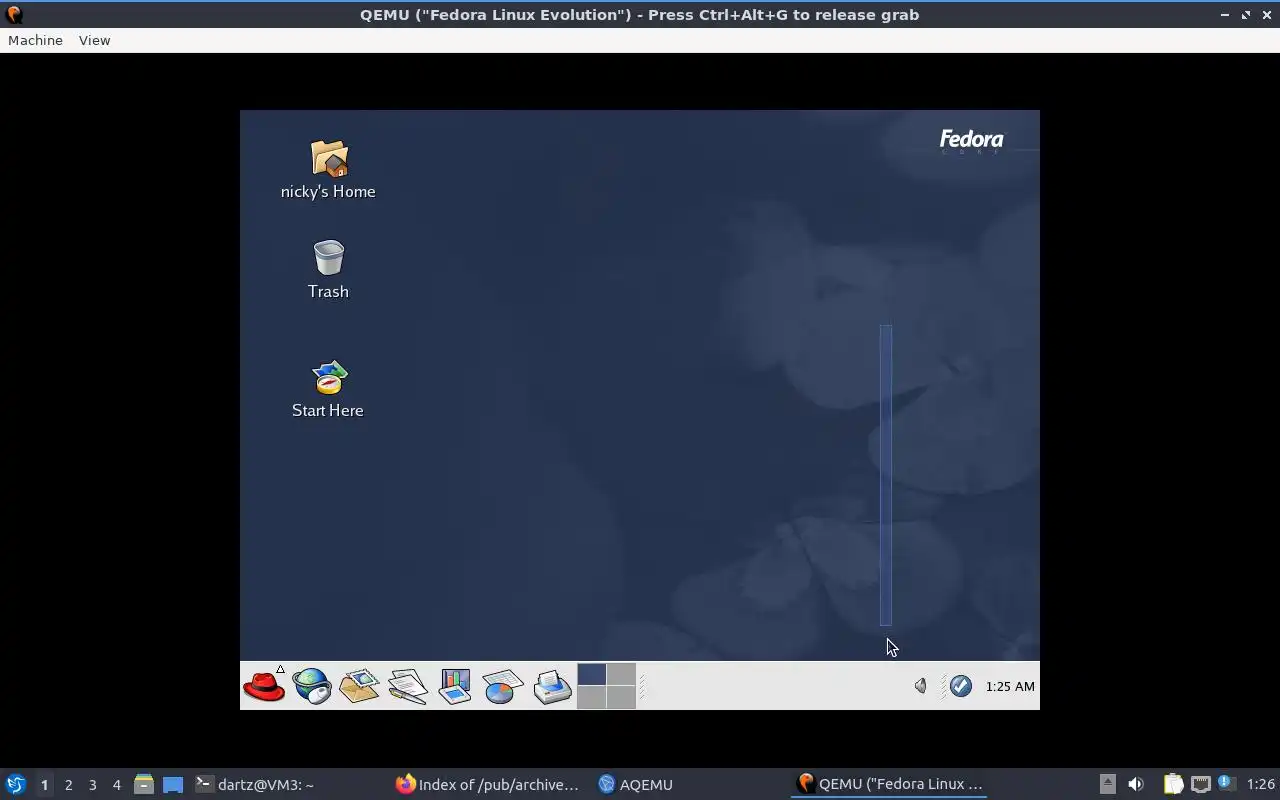This screenshot has width=1280, height=800.
Task: Switch to host workspace 1
Action: 44,785
